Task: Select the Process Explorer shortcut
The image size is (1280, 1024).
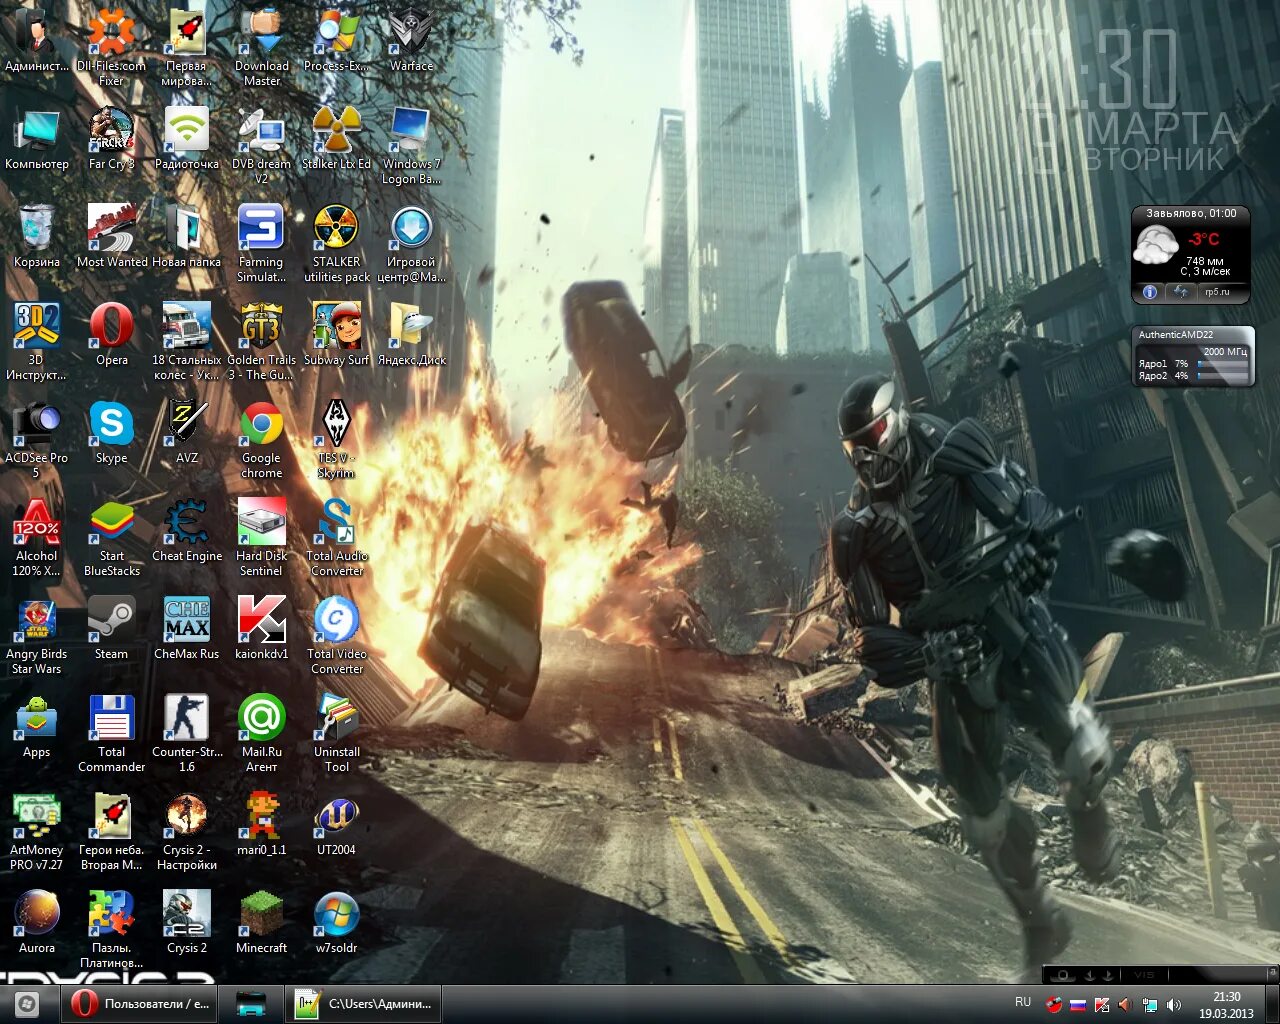Action: click(337, 40)
